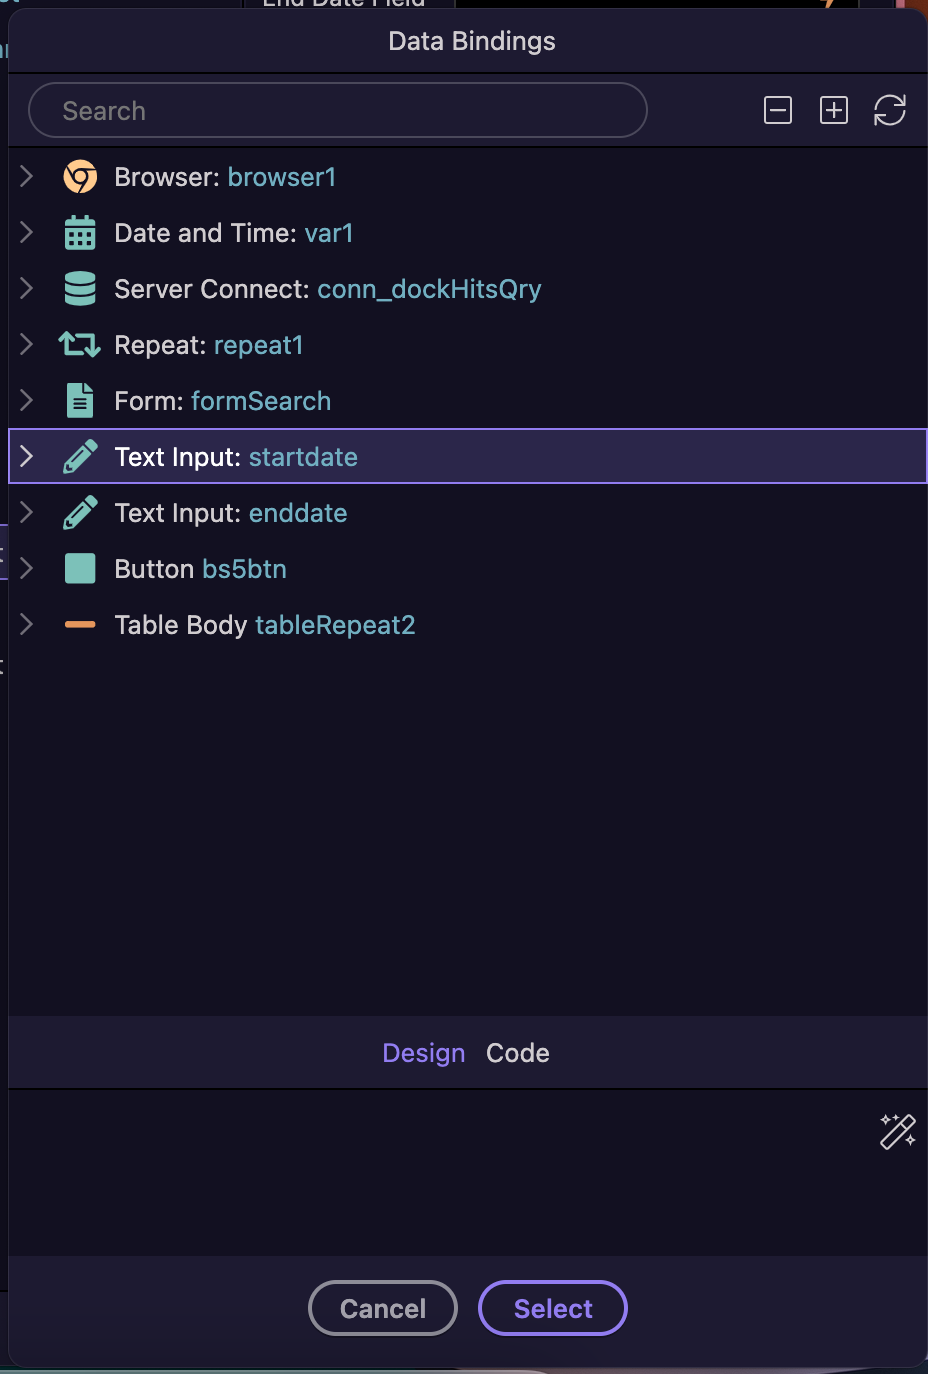Open the magic wand formatter tool
This screenshot has width=928, height=1374.
(x=898, y=1131)
